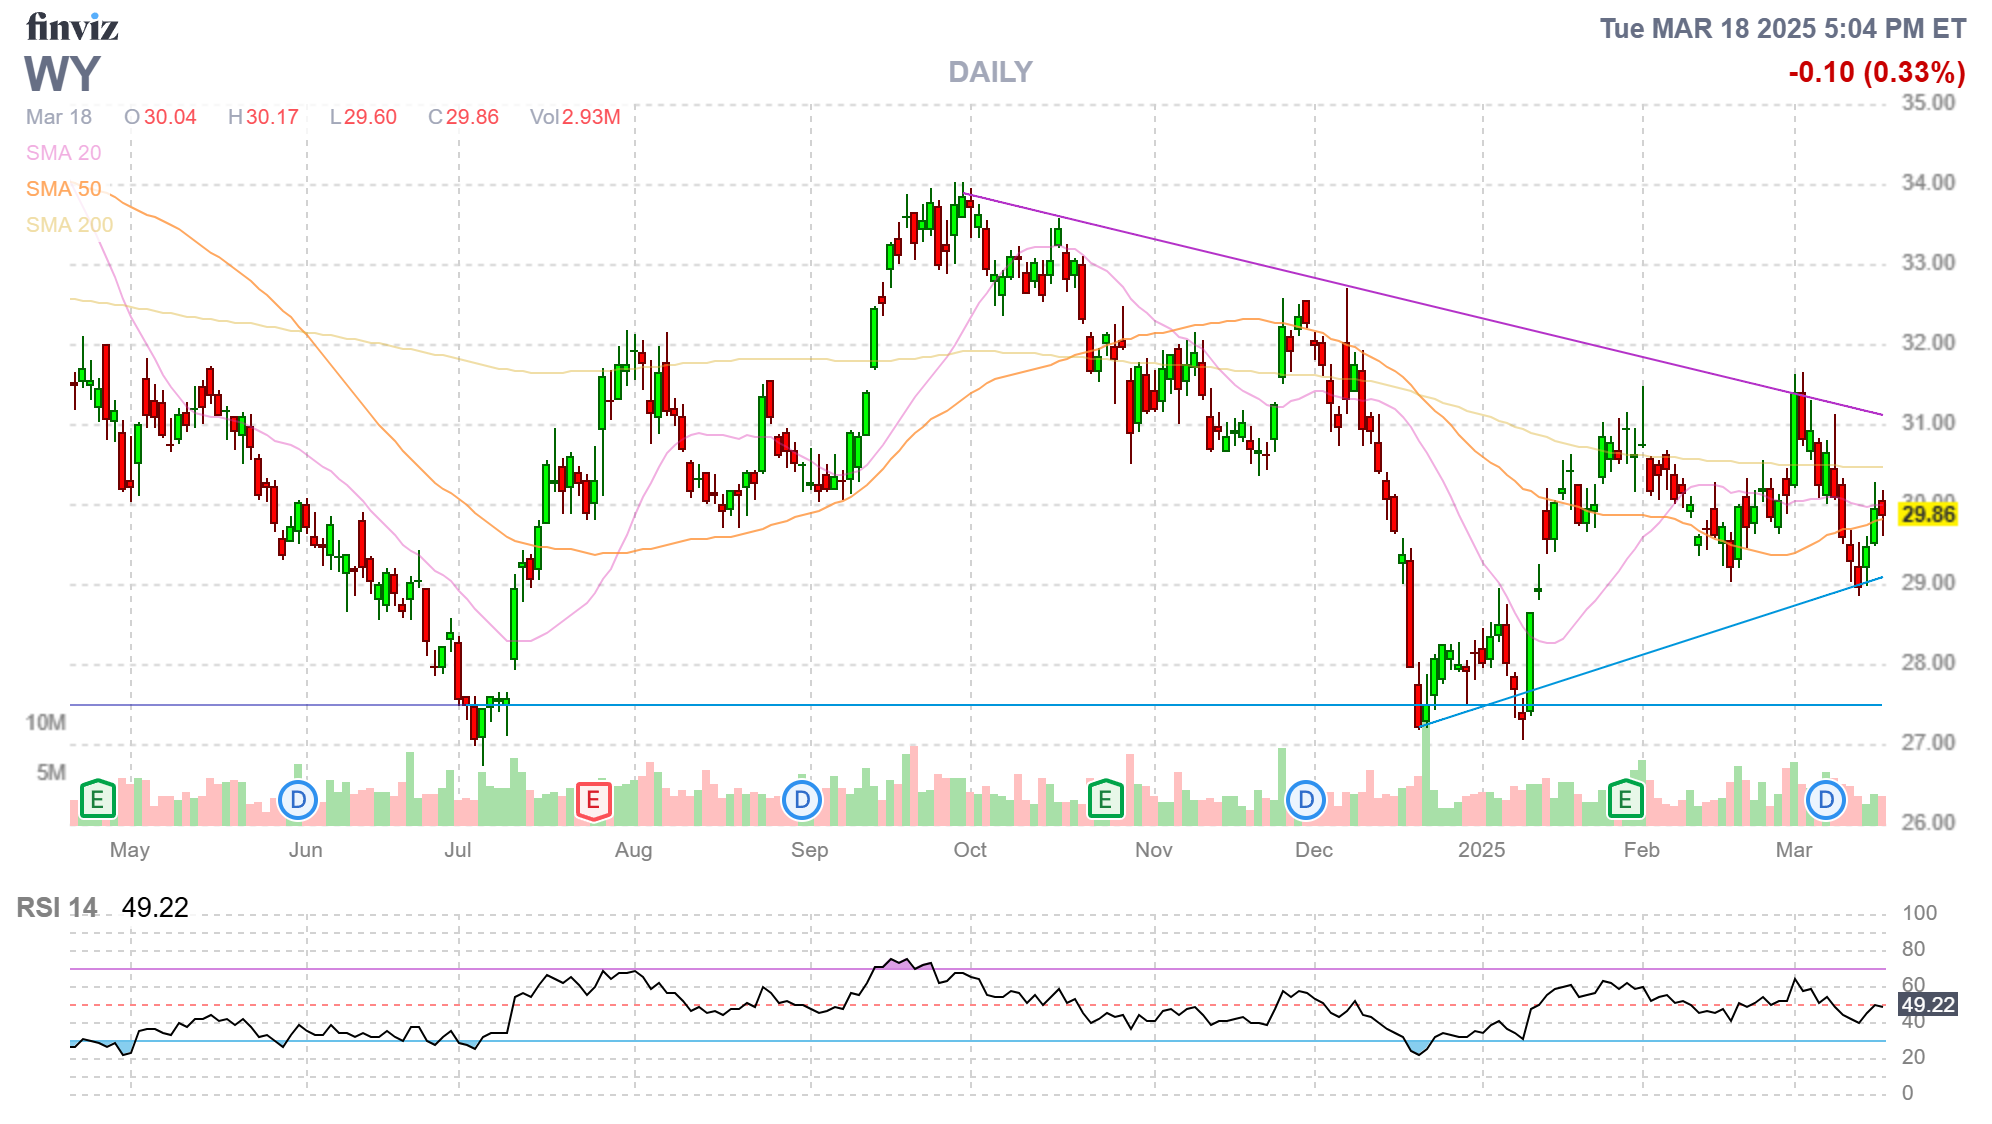Click the finviz logo
Viewport: 1992px width, 1124px height.
click(72, 27)
